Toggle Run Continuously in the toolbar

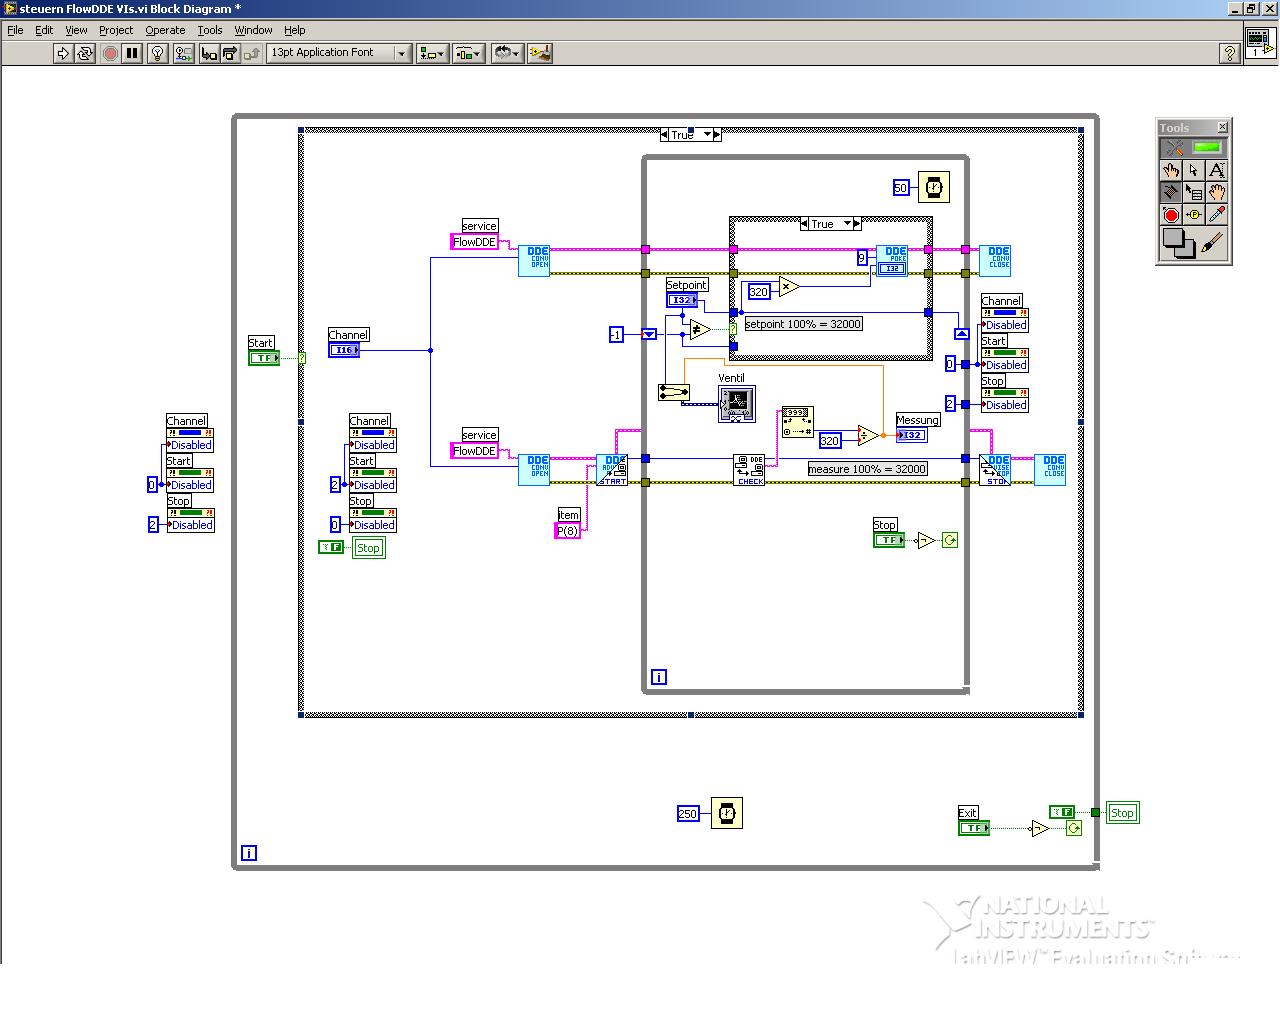(x=85, y=53)
